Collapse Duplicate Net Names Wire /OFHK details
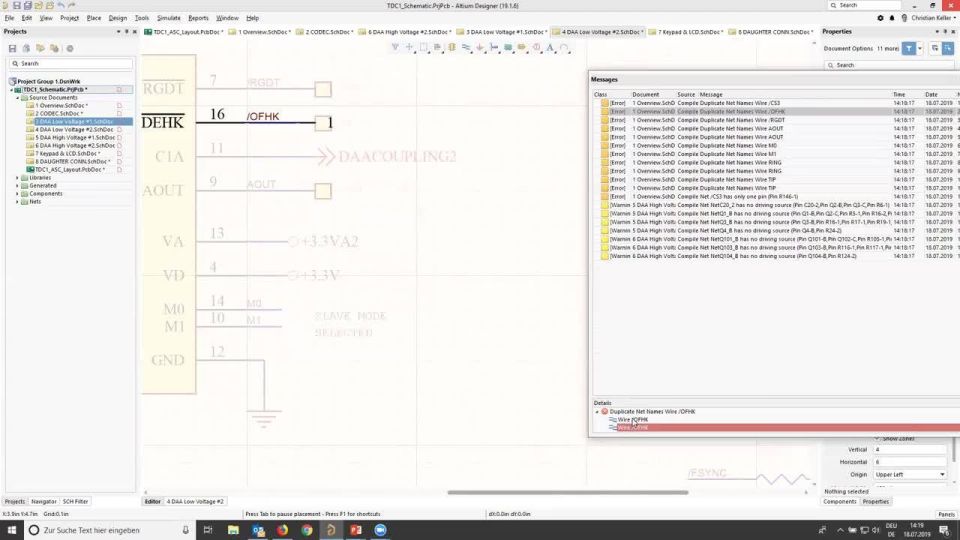Viewport: 960px width, 540px height. 597,412
